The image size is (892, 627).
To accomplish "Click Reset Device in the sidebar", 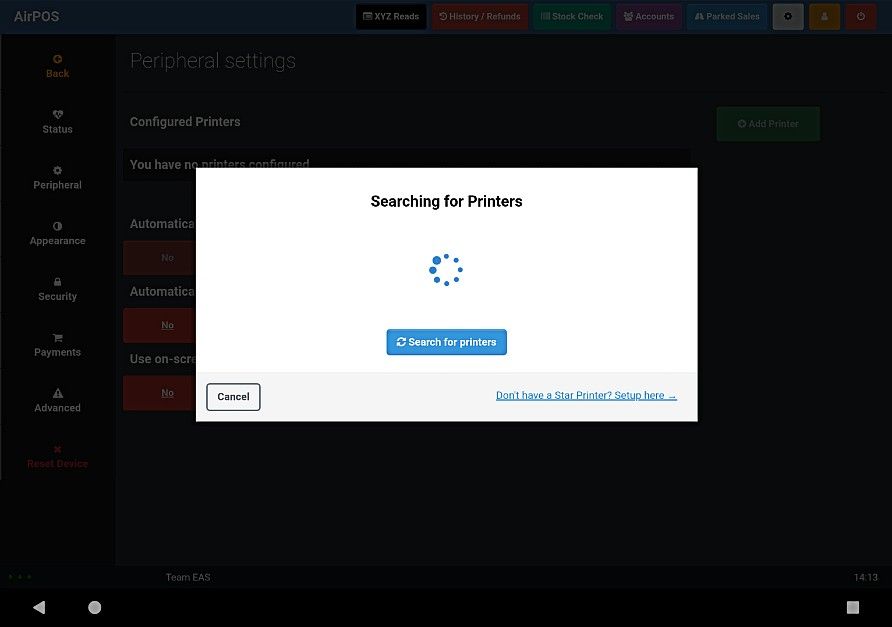I will pos(57,457).
